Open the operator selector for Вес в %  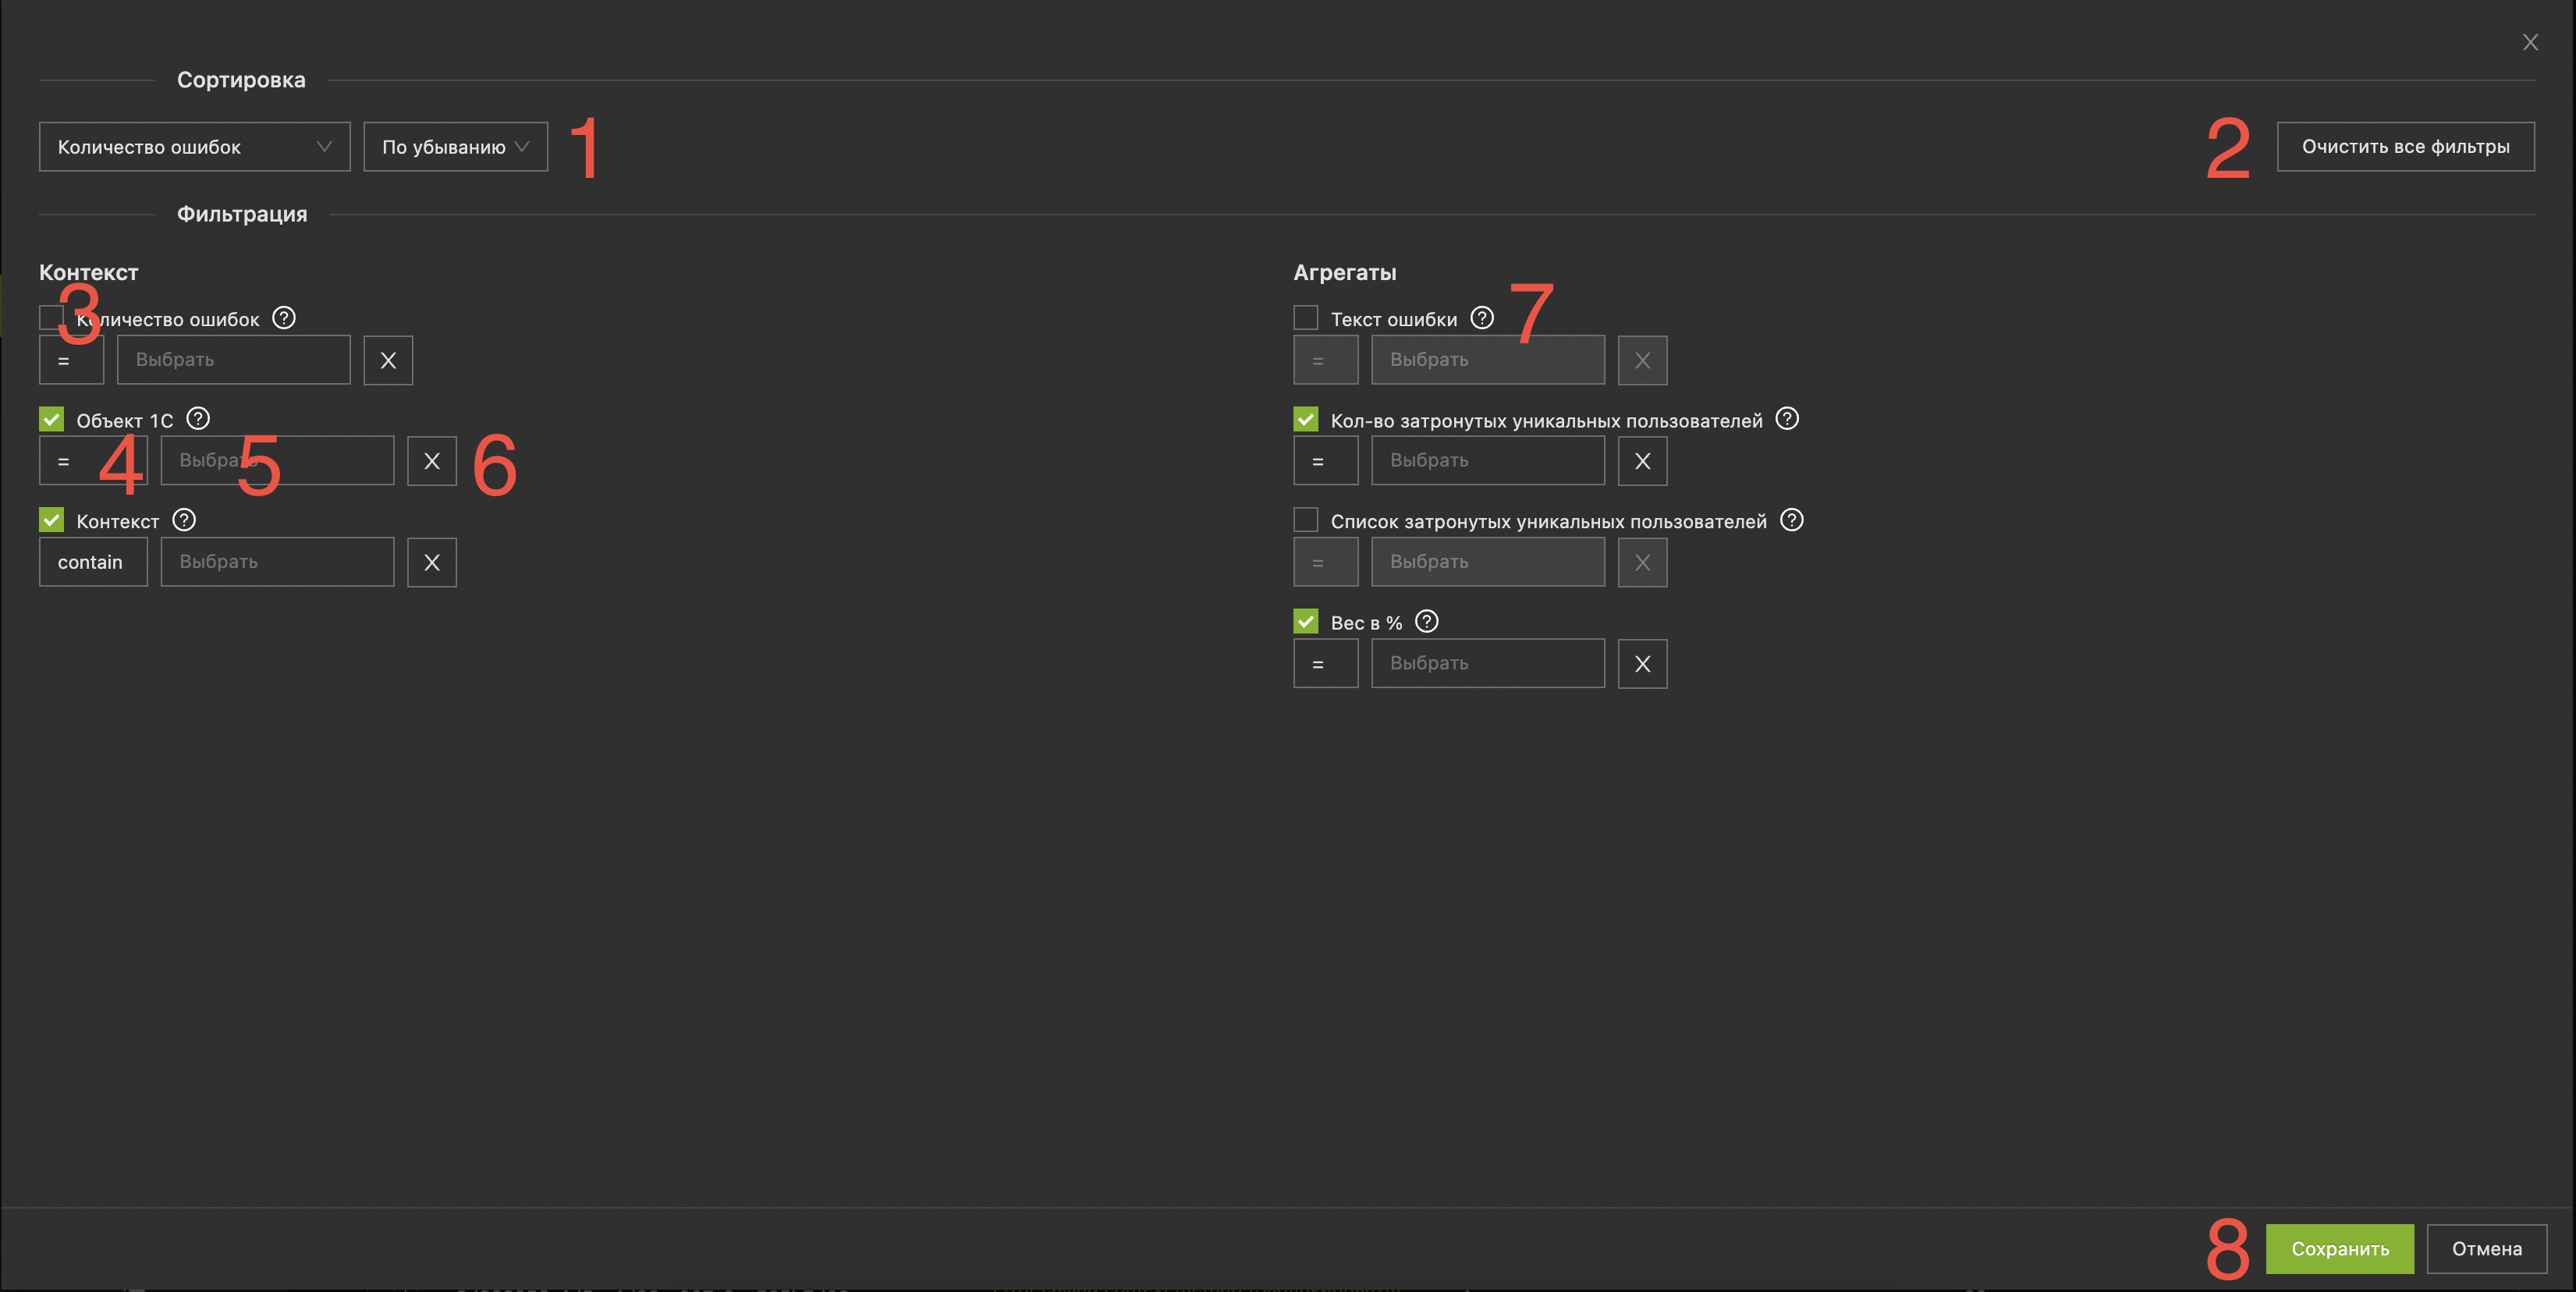click(x=1325, y=664)
